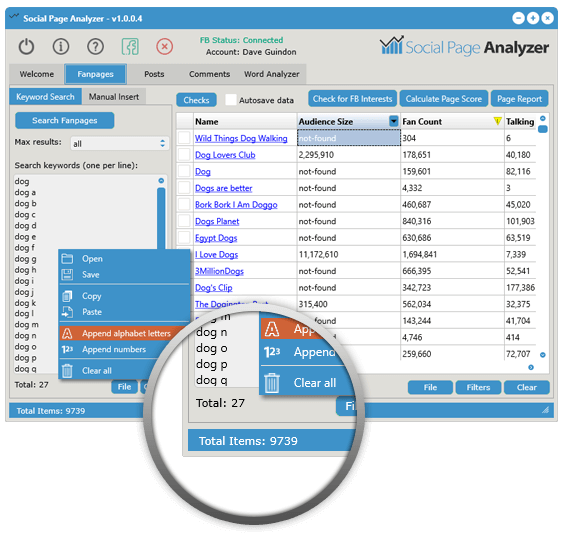Check the Wild Things Dog Walking row checkbox
562x538 pixels.
184,138
